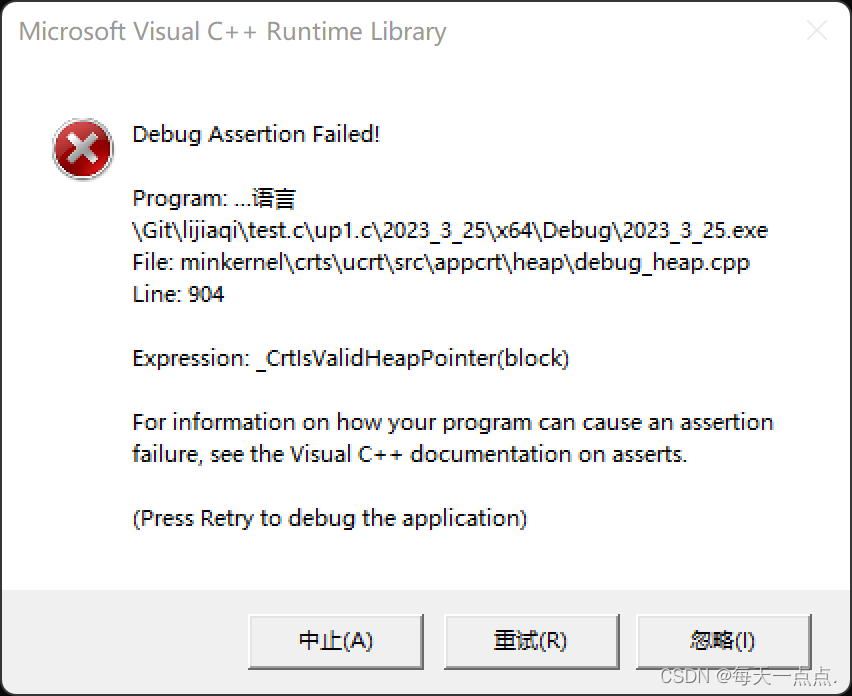
Task: Click Visual C++ documentation on asserts text
Action: pyautogui.click(x=488, y=454)
